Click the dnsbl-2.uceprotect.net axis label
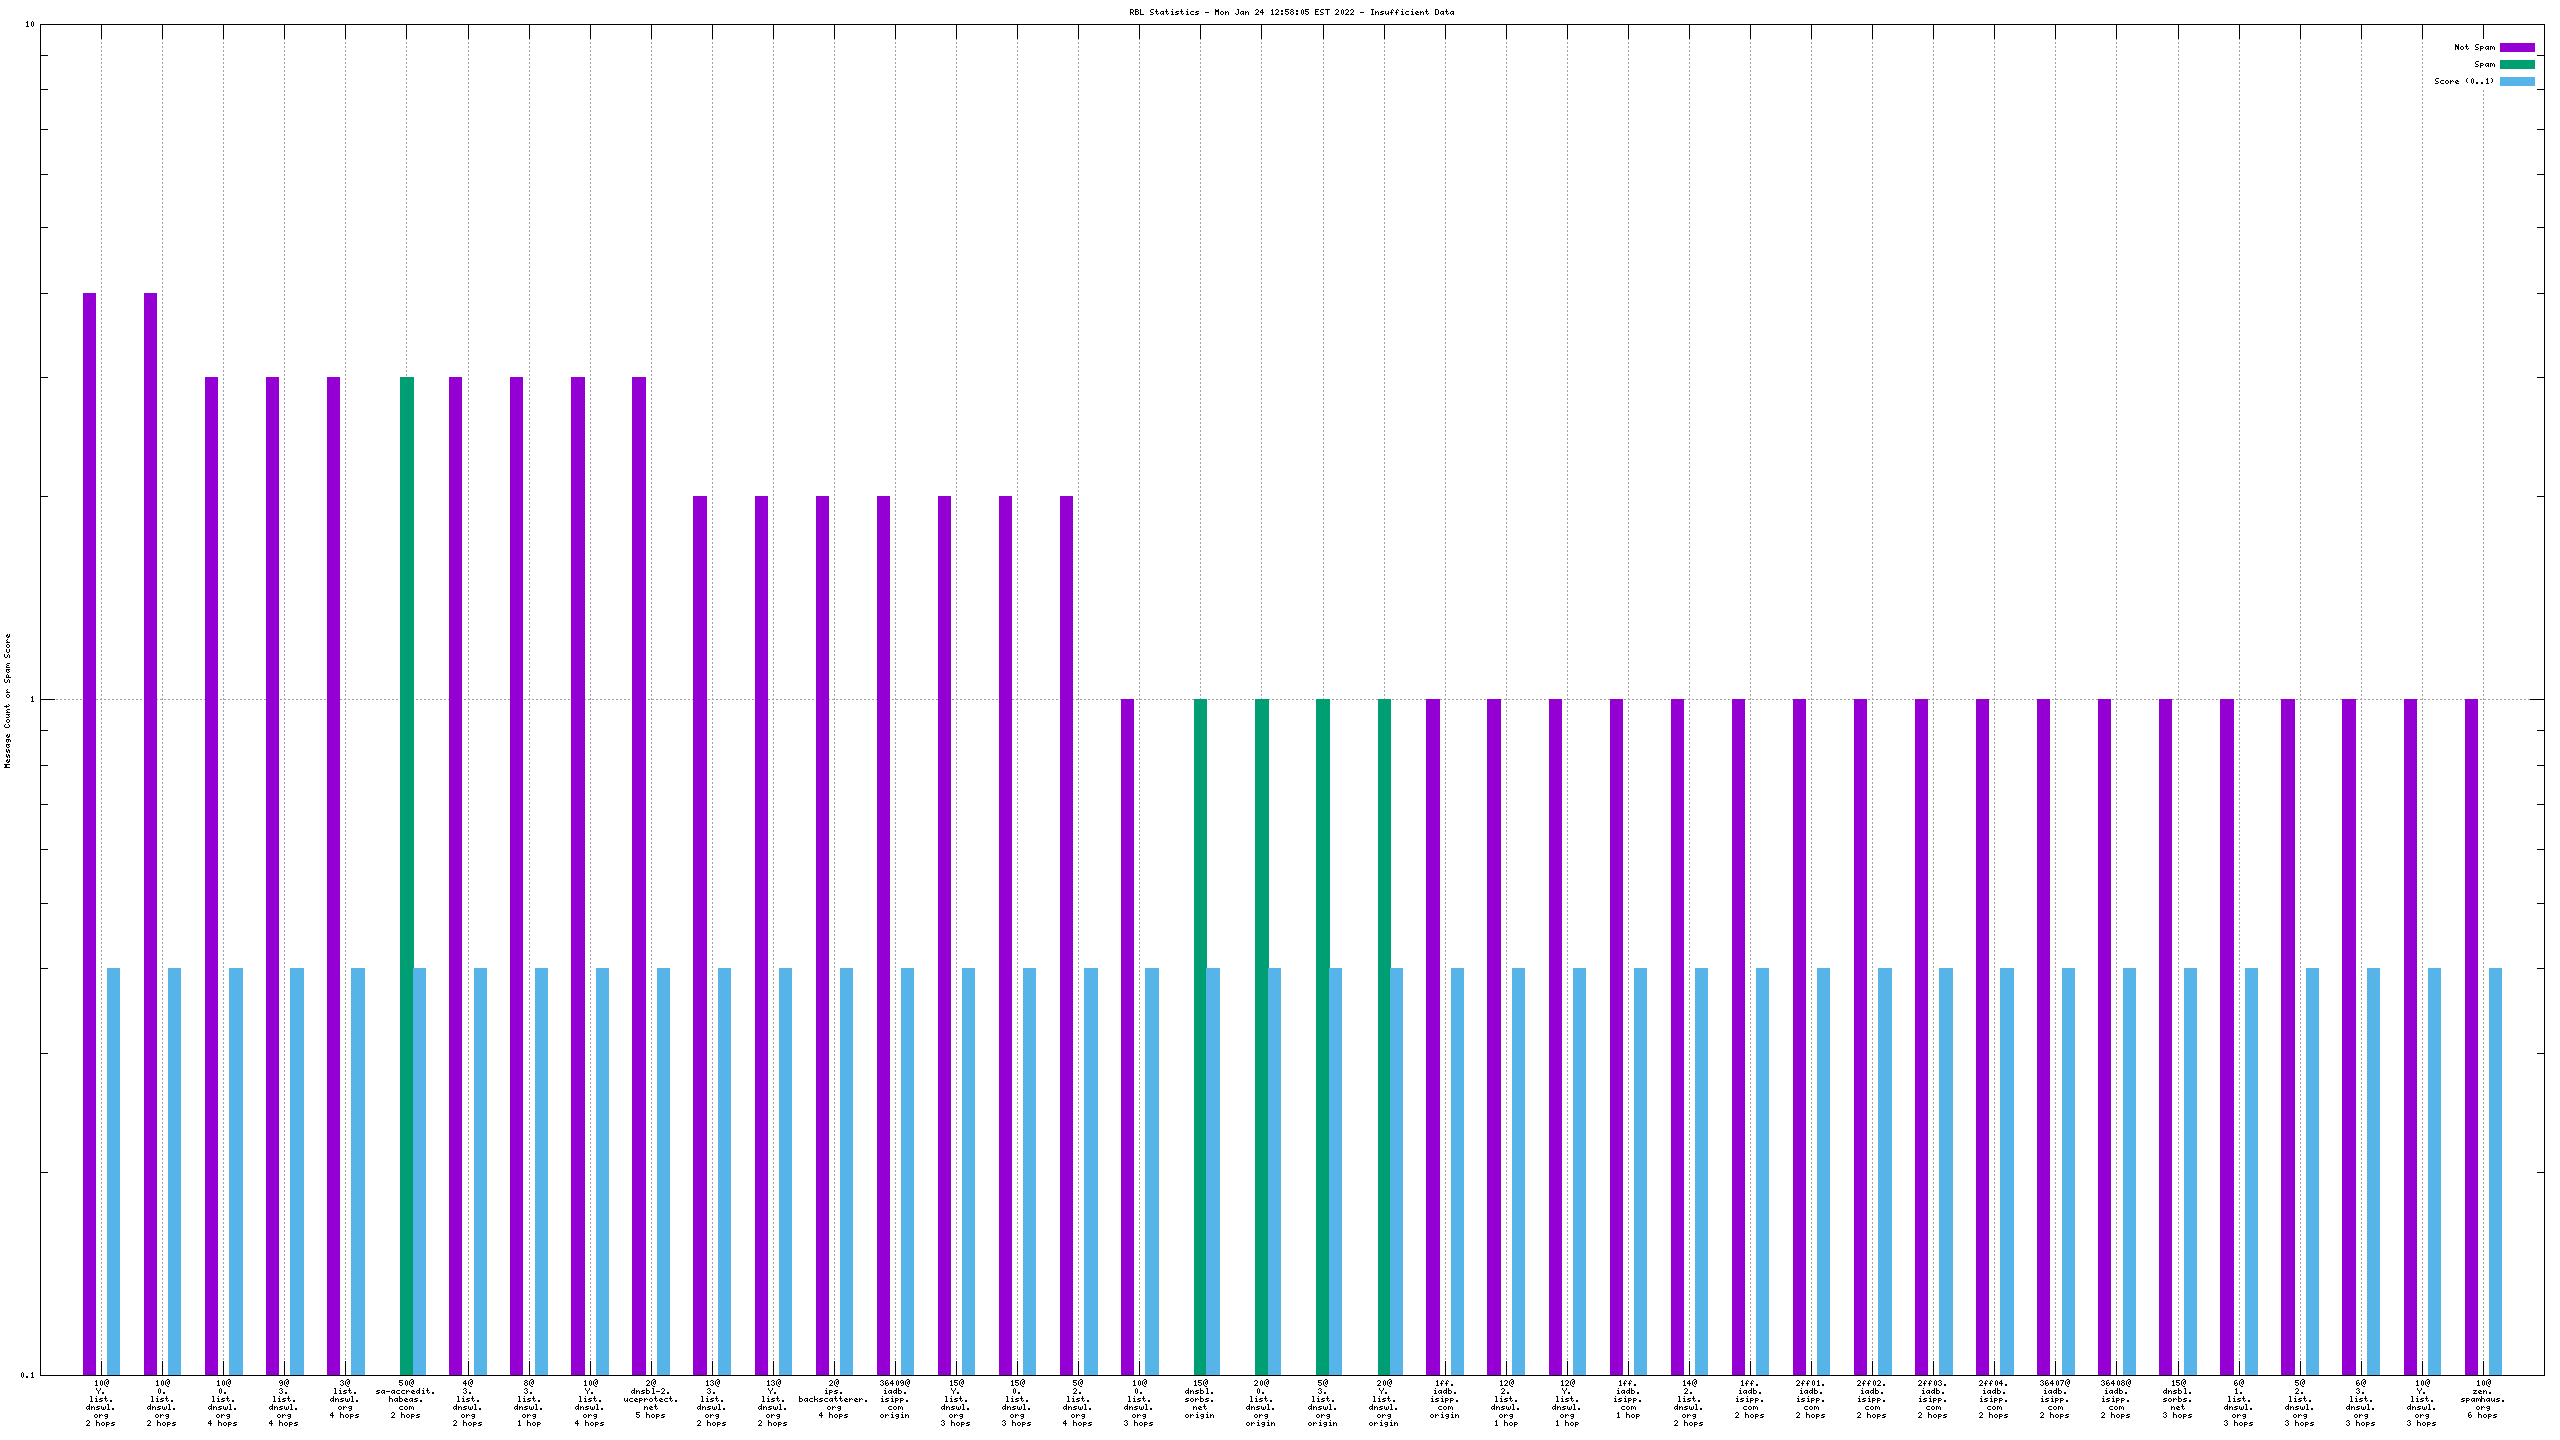 tap(650, 1399)
